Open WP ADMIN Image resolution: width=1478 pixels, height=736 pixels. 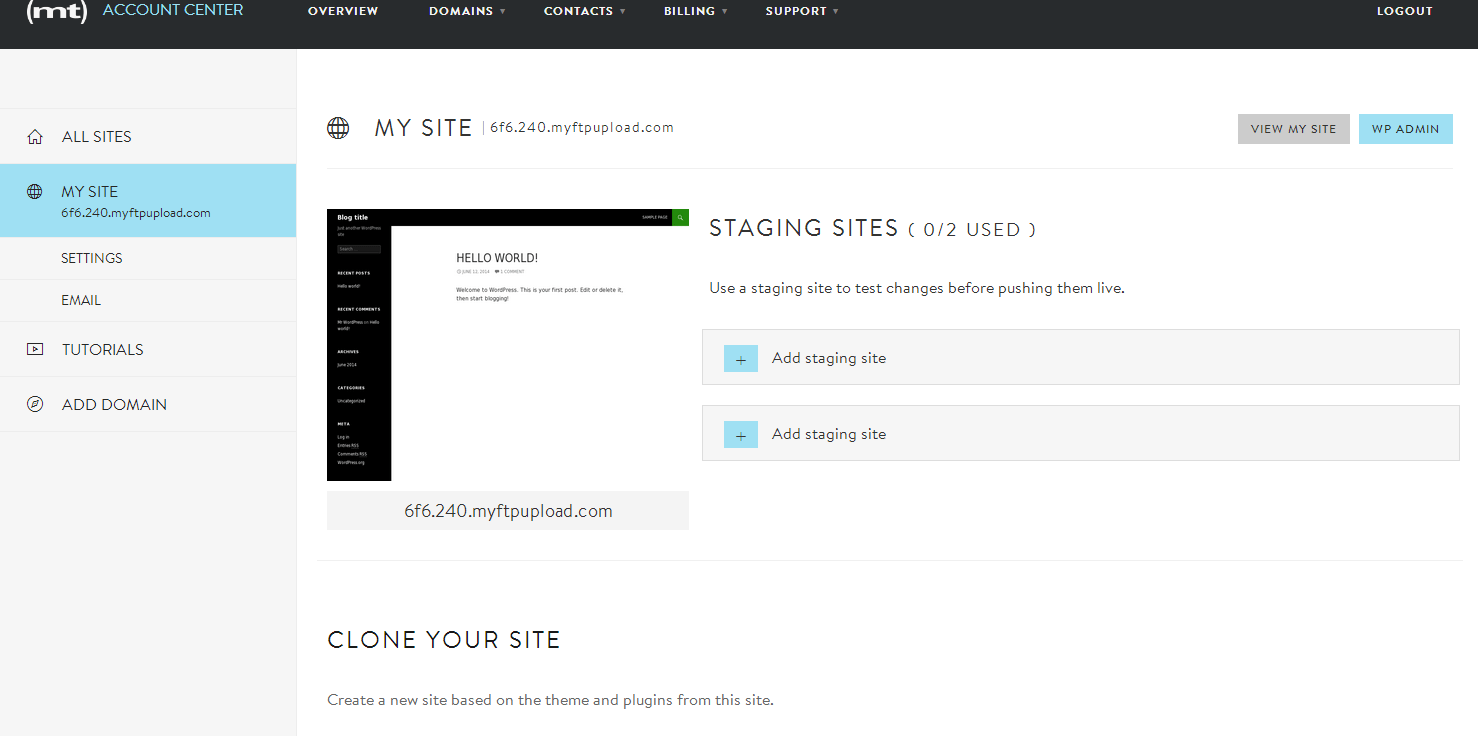pos(1405,128)
